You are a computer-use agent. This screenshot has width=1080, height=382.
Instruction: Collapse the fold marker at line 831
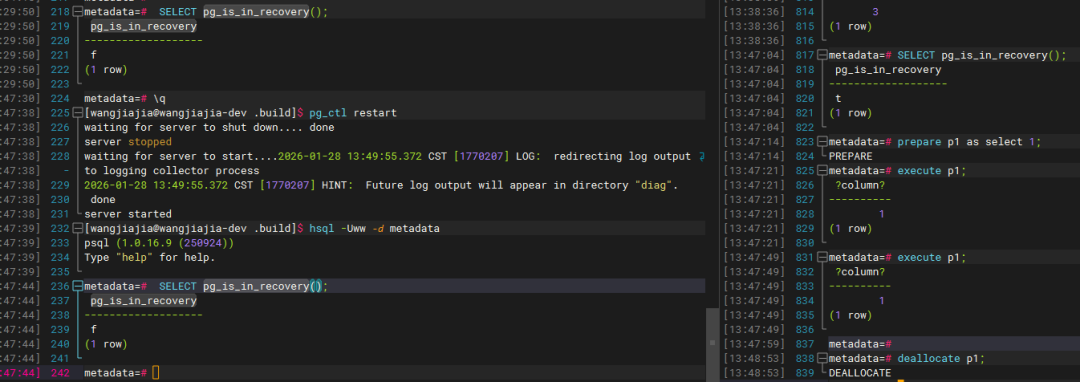coord(823,257)
